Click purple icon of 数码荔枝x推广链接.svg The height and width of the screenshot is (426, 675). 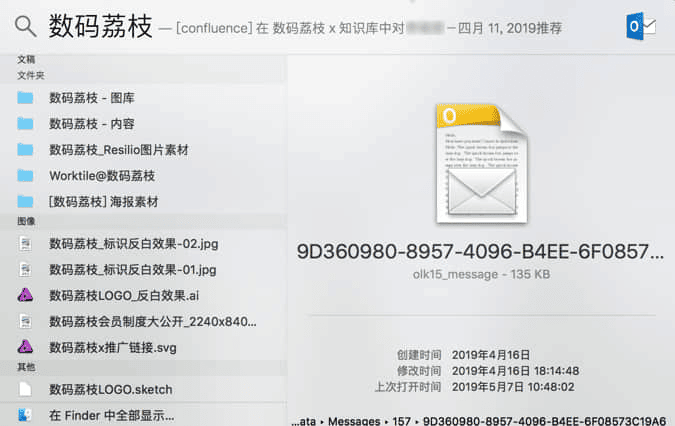25,347
